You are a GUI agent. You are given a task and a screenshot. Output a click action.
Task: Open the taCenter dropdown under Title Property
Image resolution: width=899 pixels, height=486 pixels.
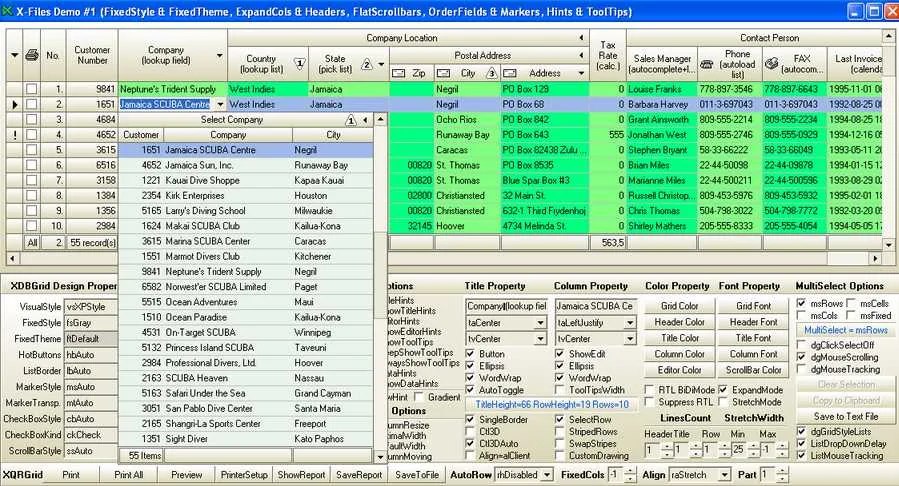540,323
